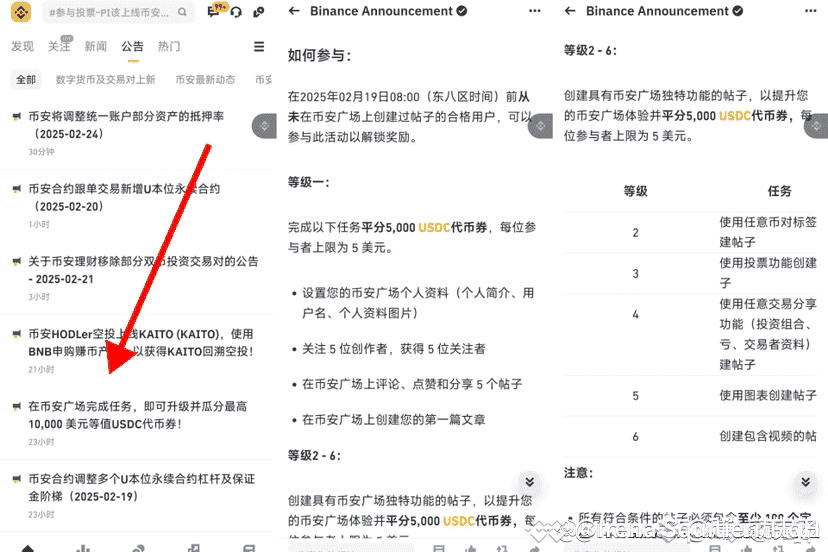
Task: Filter by 数字货币及交易对上新
Action: [x=106, y=80]
